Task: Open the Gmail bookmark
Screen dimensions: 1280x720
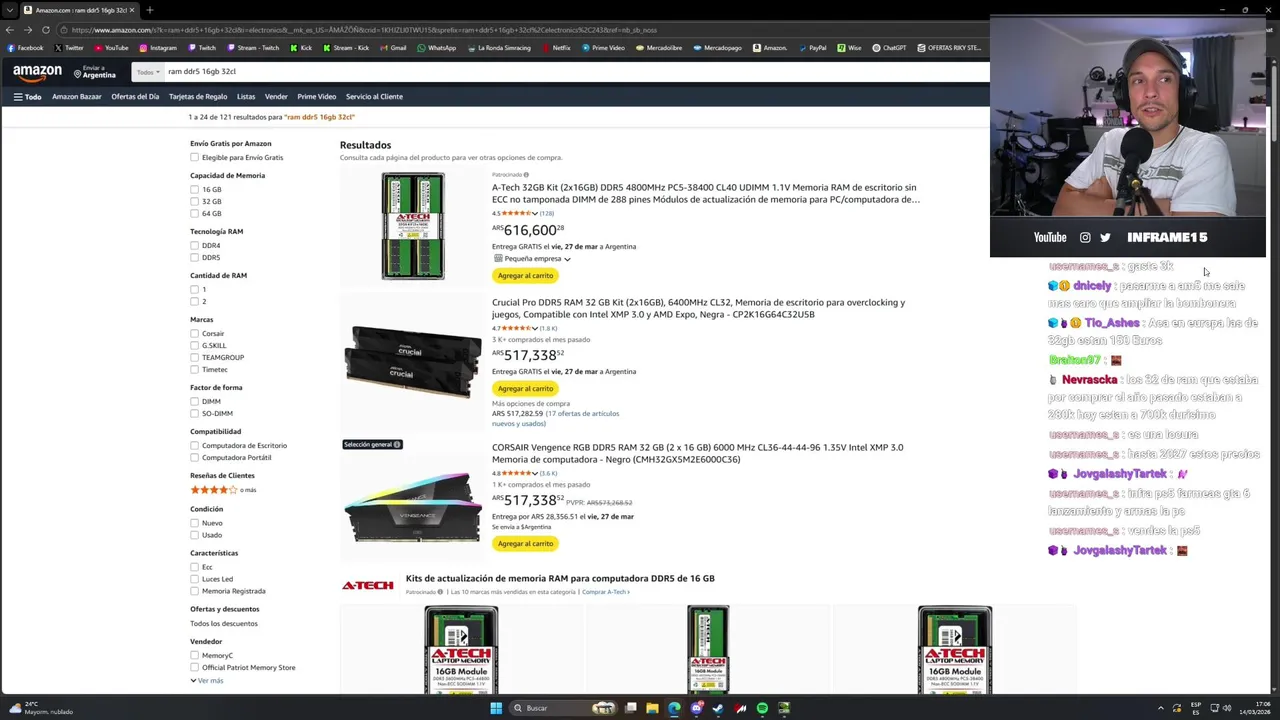Action: coord(392,48)
